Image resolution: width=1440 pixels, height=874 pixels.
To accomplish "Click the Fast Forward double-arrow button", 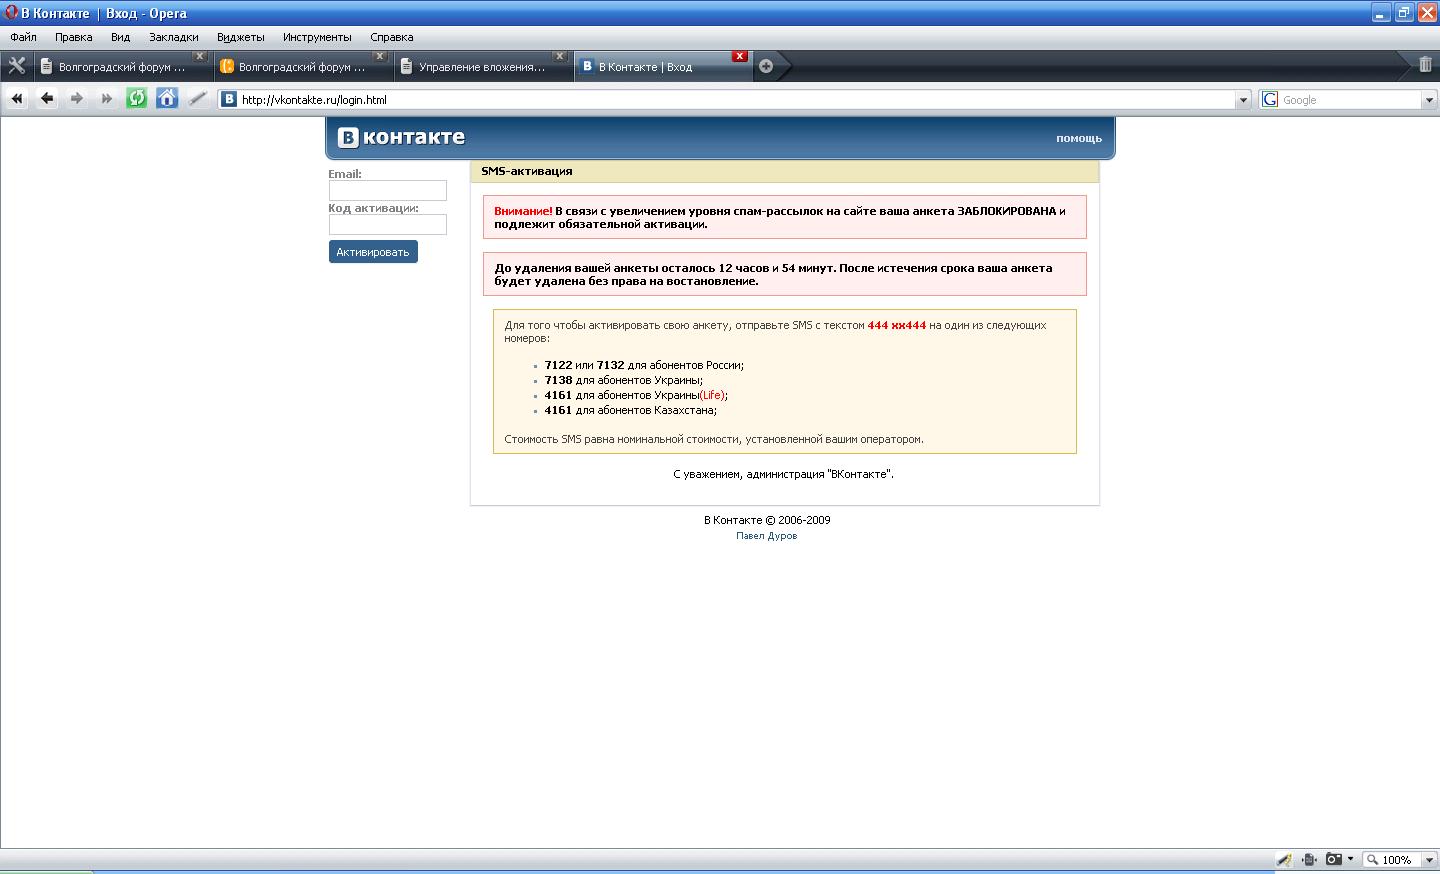I will [107, 99].
